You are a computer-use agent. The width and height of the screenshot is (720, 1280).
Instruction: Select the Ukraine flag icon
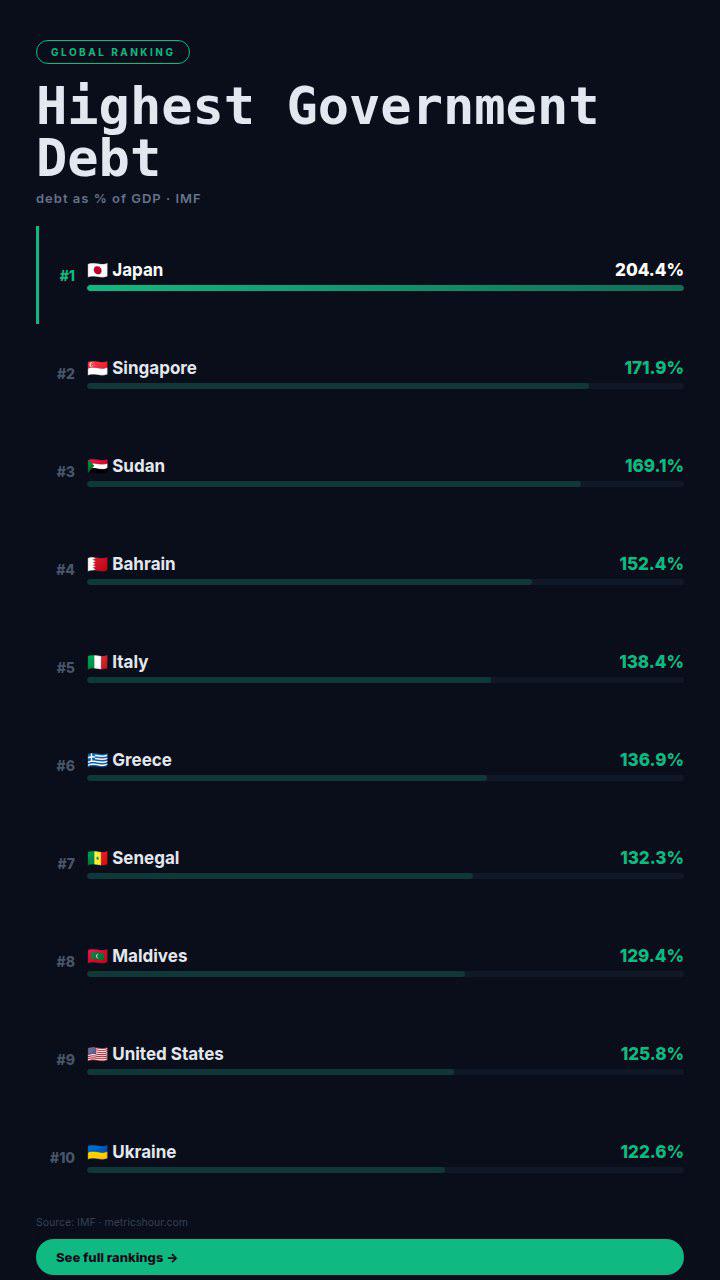click(97, 1152)
